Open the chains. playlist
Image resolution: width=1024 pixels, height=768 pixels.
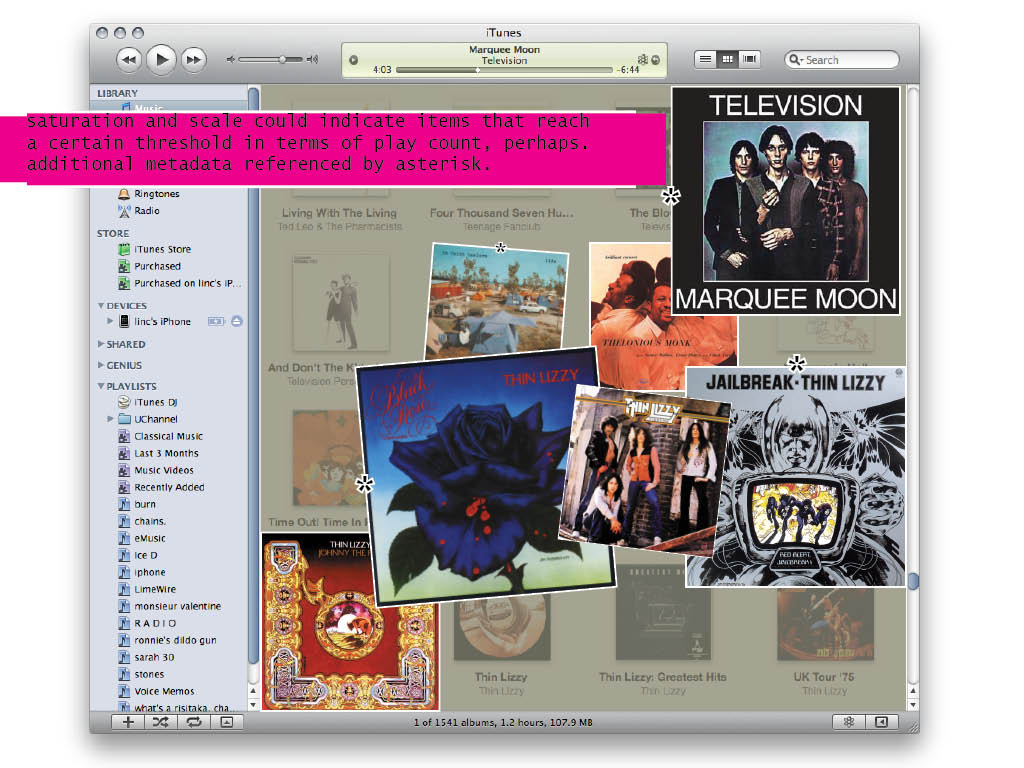click(150, 521)
